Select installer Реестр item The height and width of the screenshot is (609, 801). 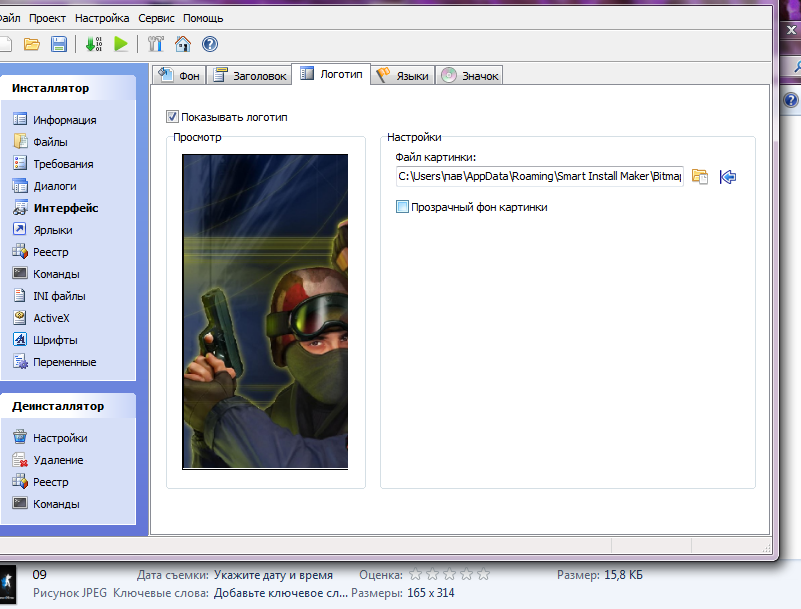pyautogui.click(x=41, y=251)
